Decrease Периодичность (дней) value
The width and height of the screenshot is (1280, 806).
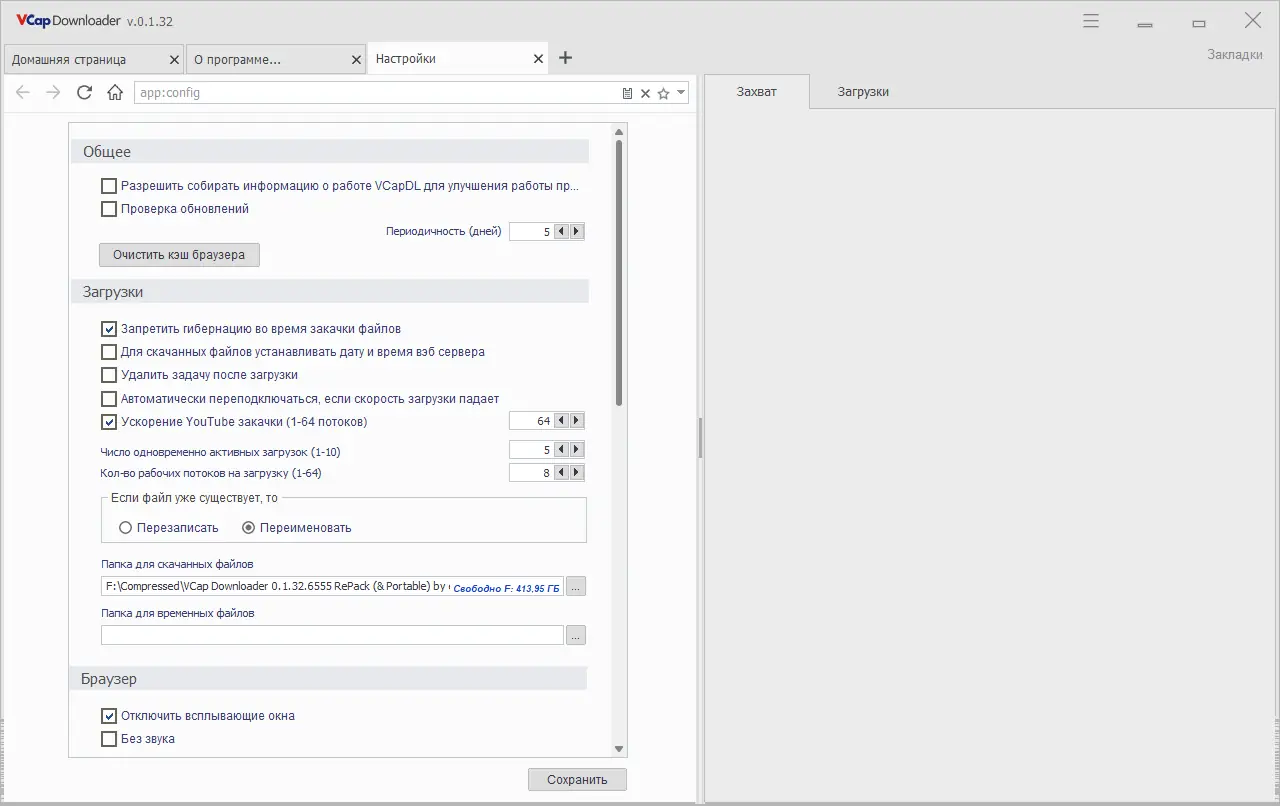tap(562, 232)
